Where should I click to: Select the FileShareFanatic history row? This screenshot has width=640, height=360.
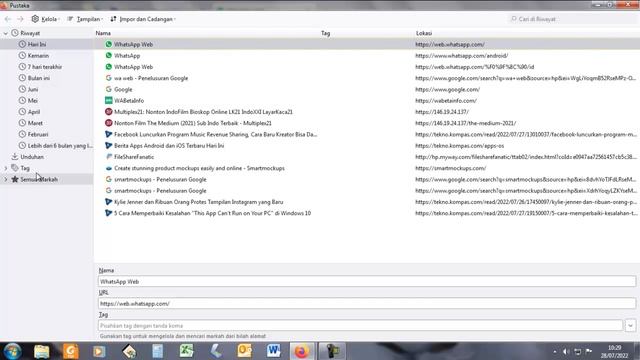(x=367, y=157)
